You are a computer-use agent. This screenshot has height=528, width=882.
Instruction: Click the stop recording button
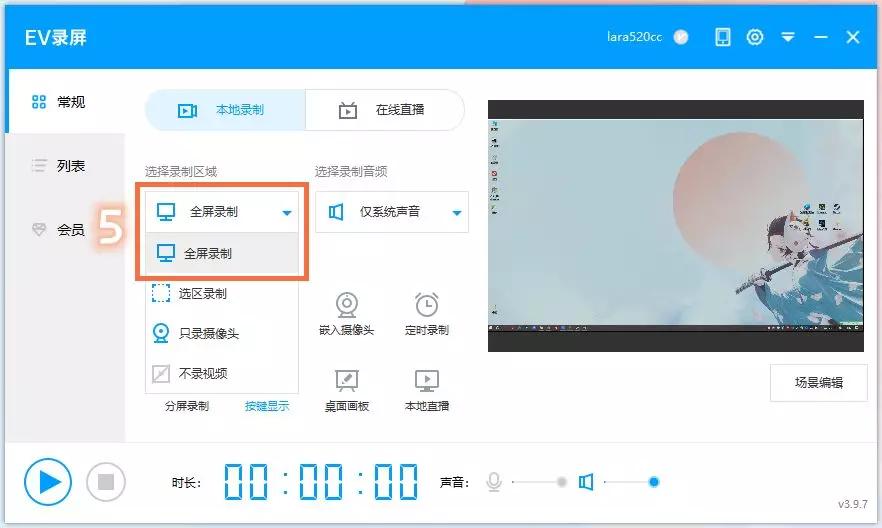click(106, 482)
